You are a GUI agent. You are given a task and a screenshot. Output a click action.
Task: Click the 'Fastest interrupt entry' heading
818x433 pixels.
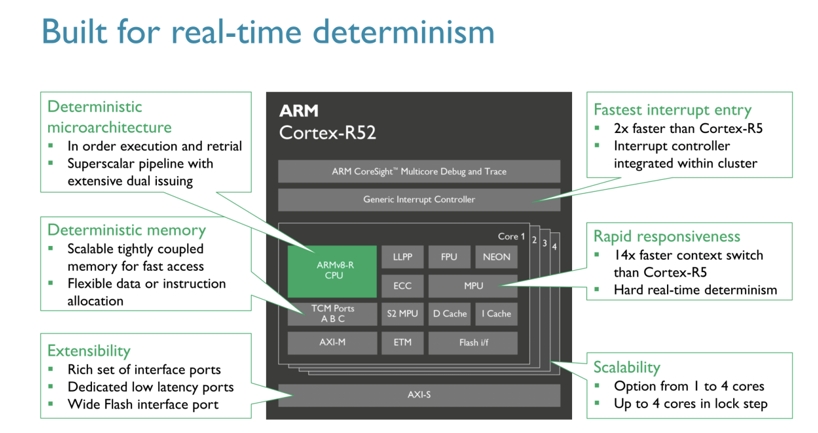[672, 110]
